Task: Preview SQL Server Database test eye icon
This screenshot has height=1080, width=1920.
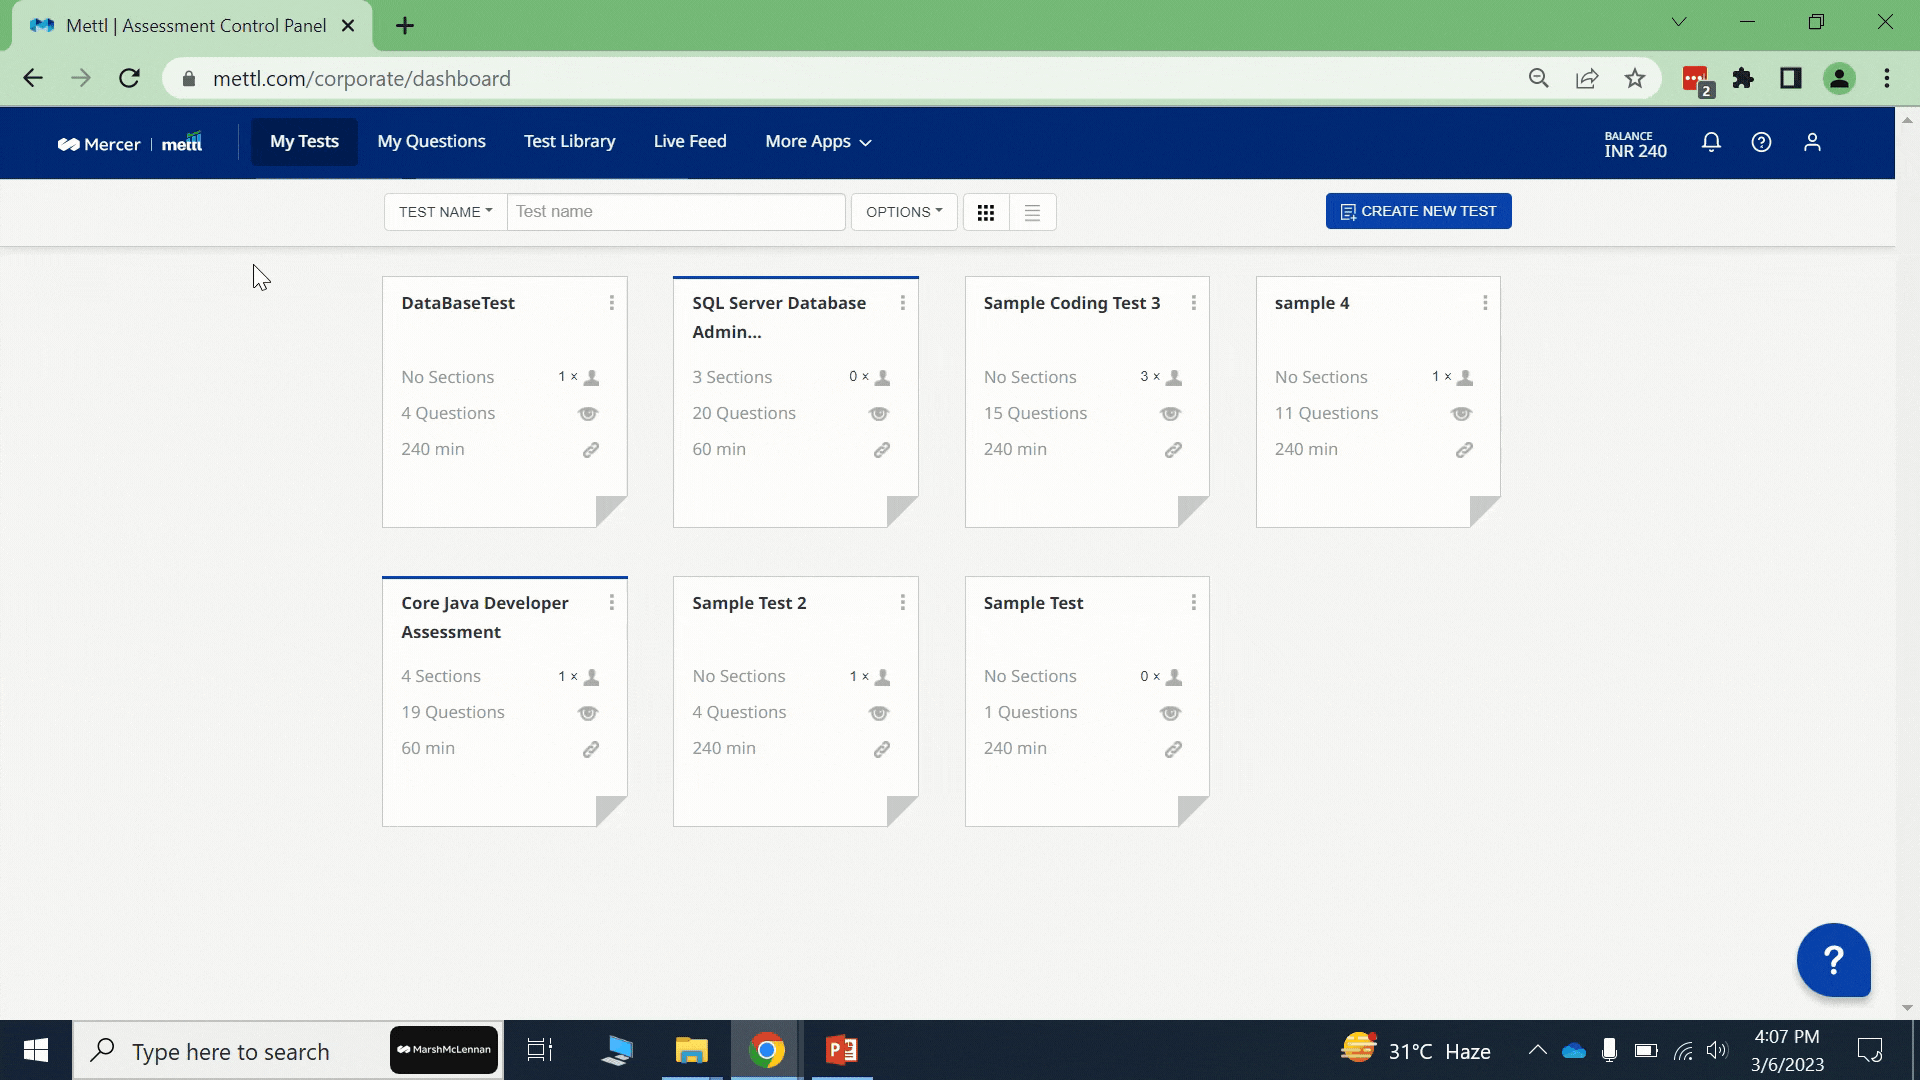Action: click(879, 413)
